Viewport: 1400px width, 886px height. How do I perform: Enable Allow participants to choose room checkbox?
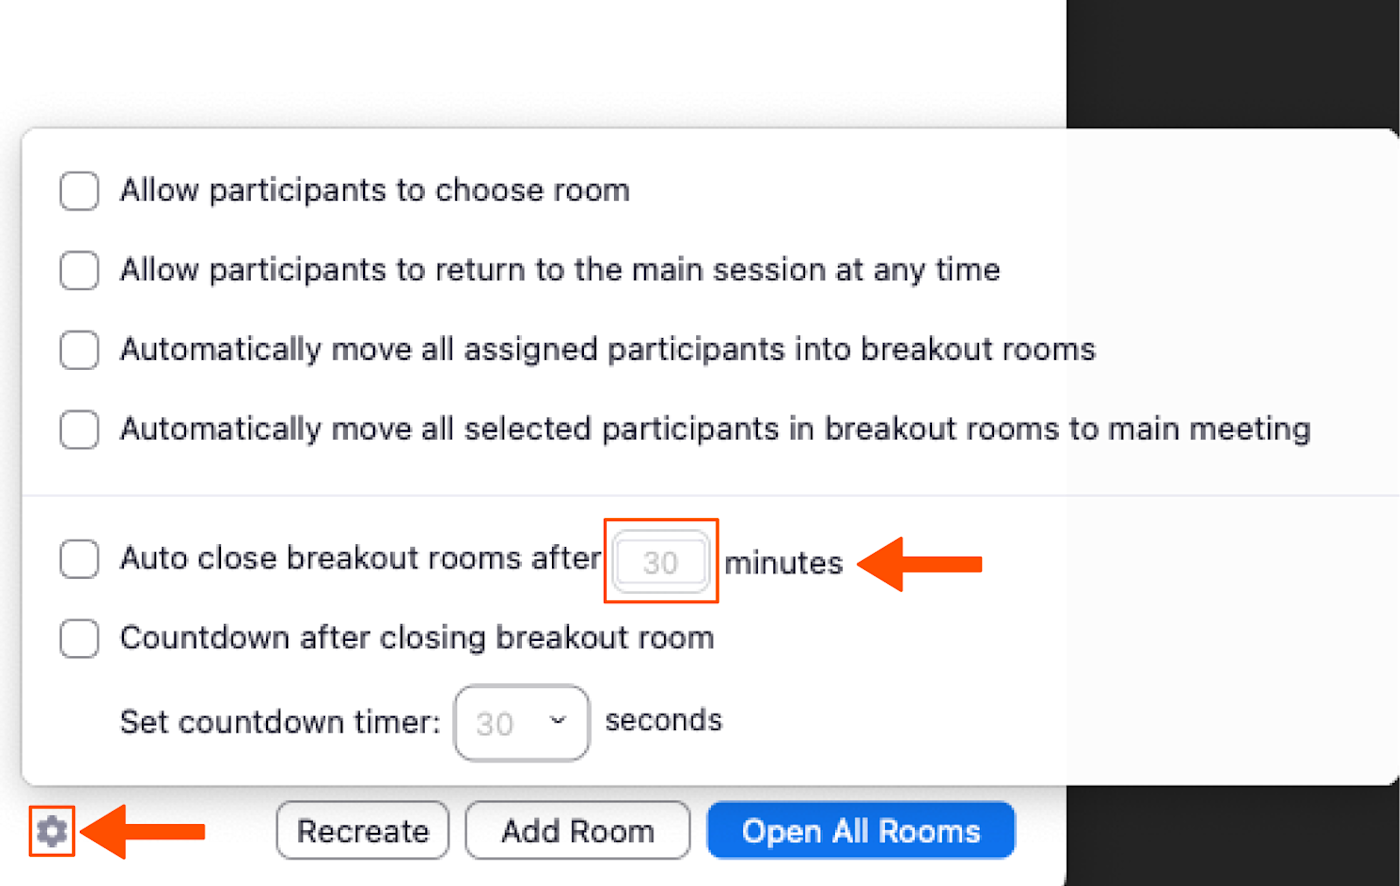(79, 190)
